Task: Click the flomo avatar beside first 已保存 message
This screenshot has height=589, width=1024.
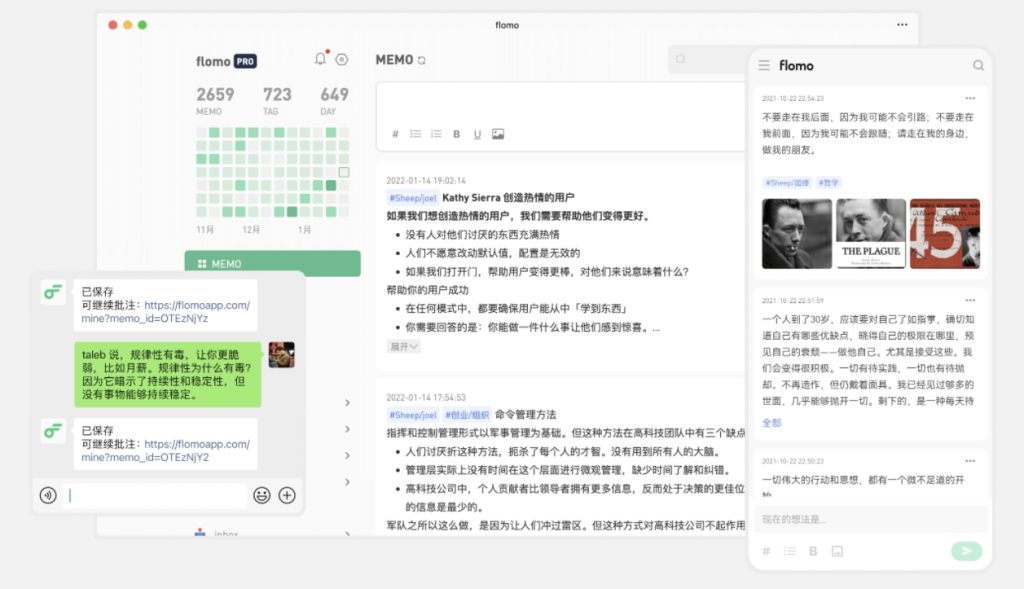Action: pyautogui.click(x=53, y=292)
